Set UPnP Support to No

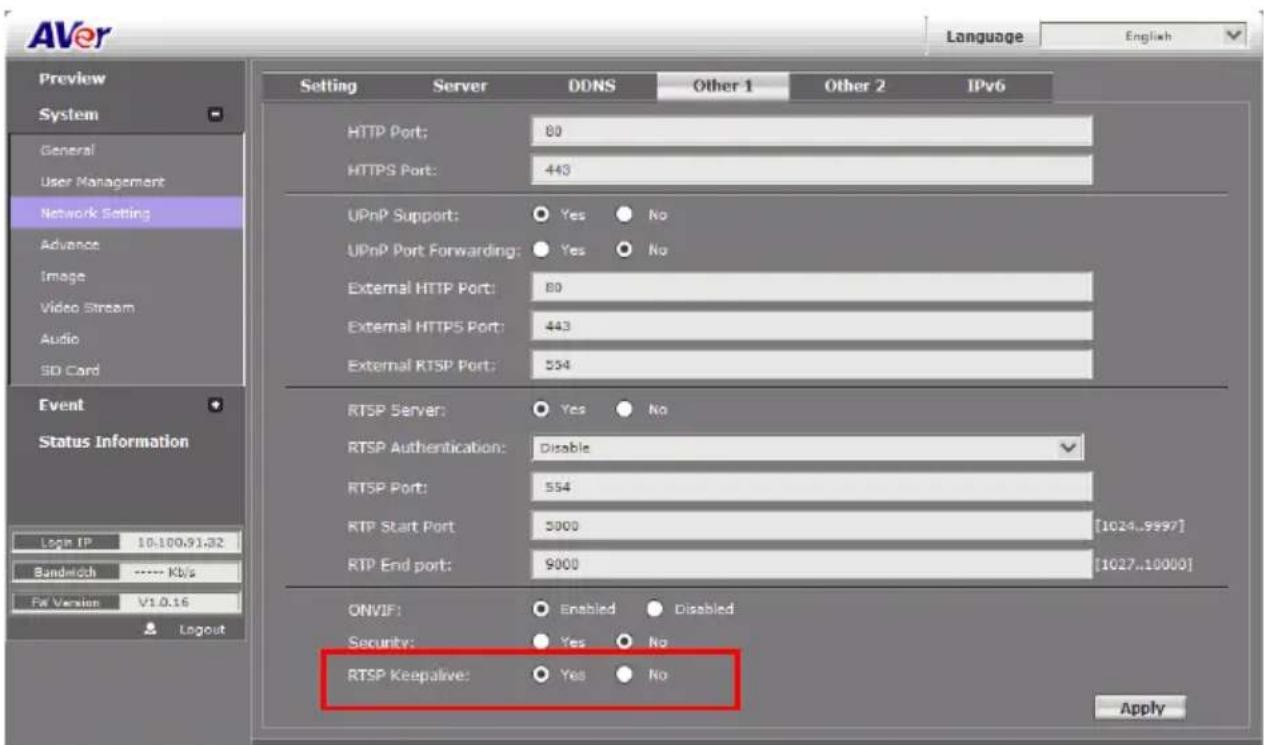(625, 214)
